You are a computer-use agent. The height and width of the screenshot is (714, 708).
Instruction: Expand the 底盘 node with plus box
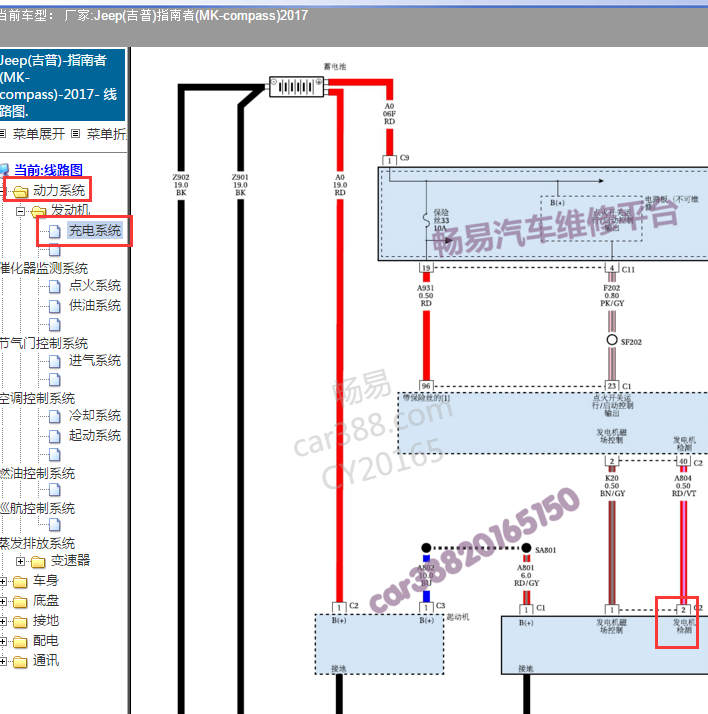coord(3,602)
